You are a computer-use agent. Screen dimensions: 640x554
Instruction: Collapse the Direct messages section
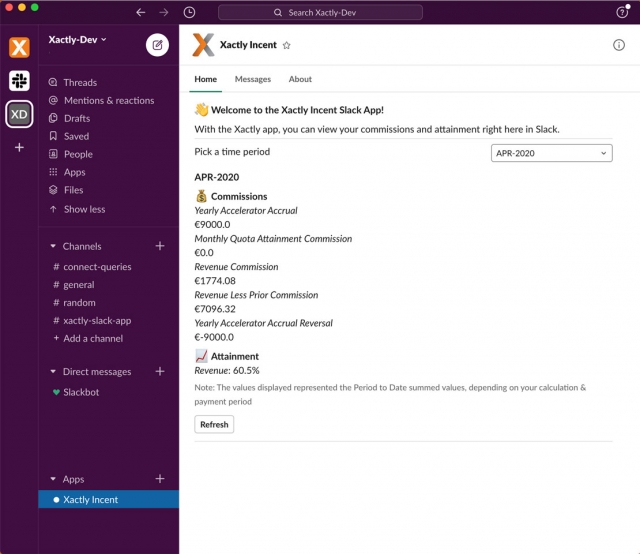53,372
